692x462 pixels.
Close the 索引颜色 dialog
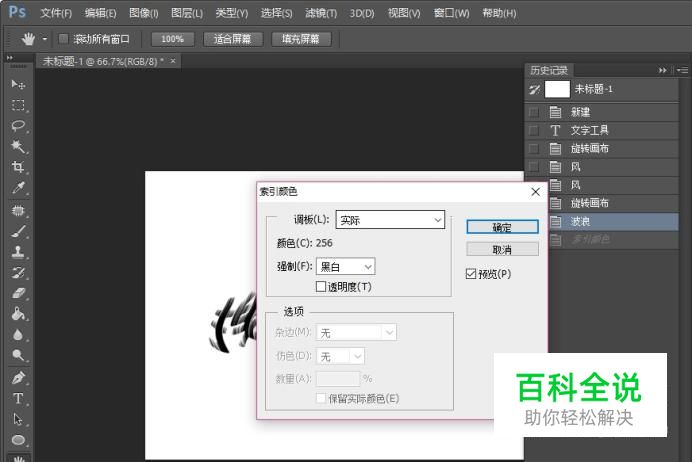point(535,192)
